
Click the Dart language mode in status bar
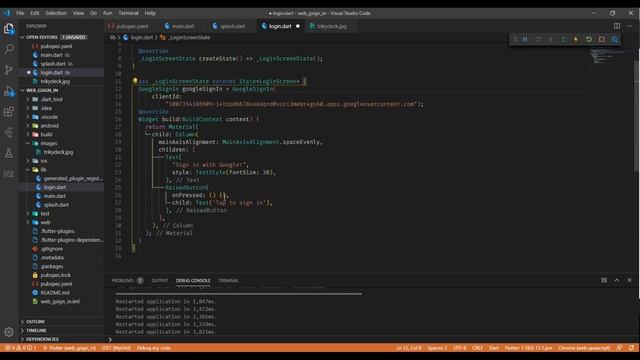click(x=494, y=348)
